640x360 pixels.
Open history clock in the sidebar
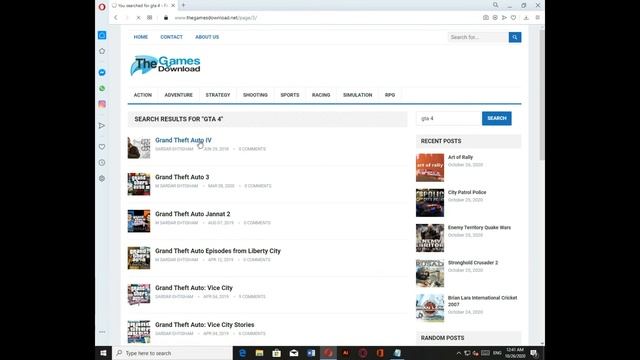point(102,162)
